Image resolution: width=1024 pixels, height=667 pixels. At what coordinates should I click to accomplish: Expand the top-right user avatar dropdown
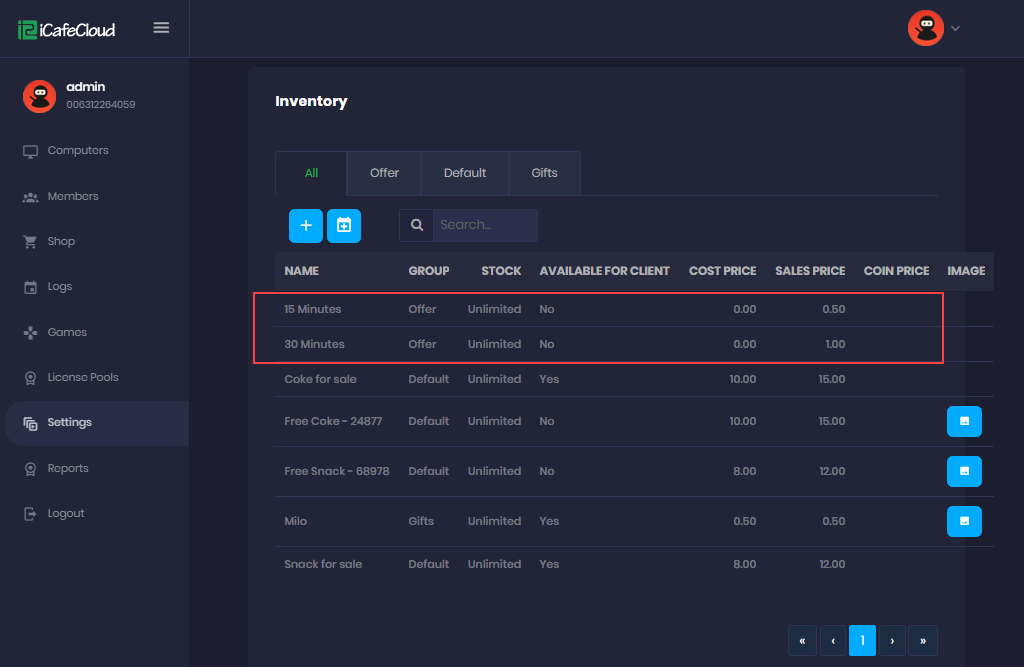coord(934,28)
